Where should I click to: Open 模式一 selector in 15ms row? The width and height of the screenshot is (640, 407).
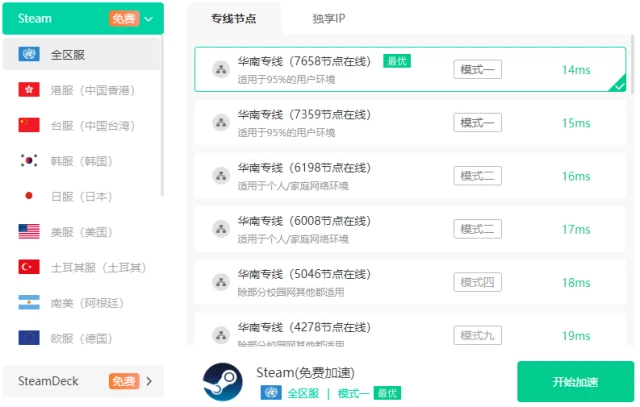pos(477,122)
